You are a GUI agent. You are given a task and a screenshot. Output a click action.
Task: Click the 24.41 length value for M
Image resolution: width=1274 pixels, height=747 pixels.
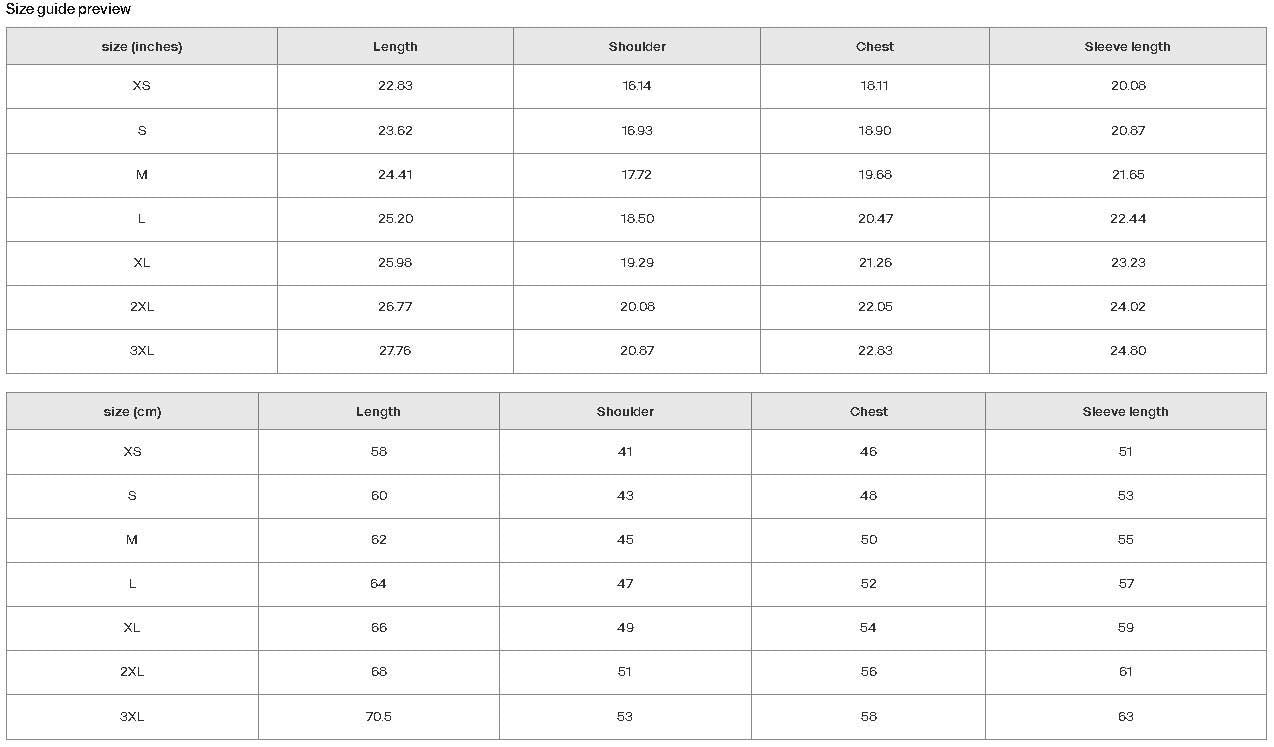tap(395, 175)
